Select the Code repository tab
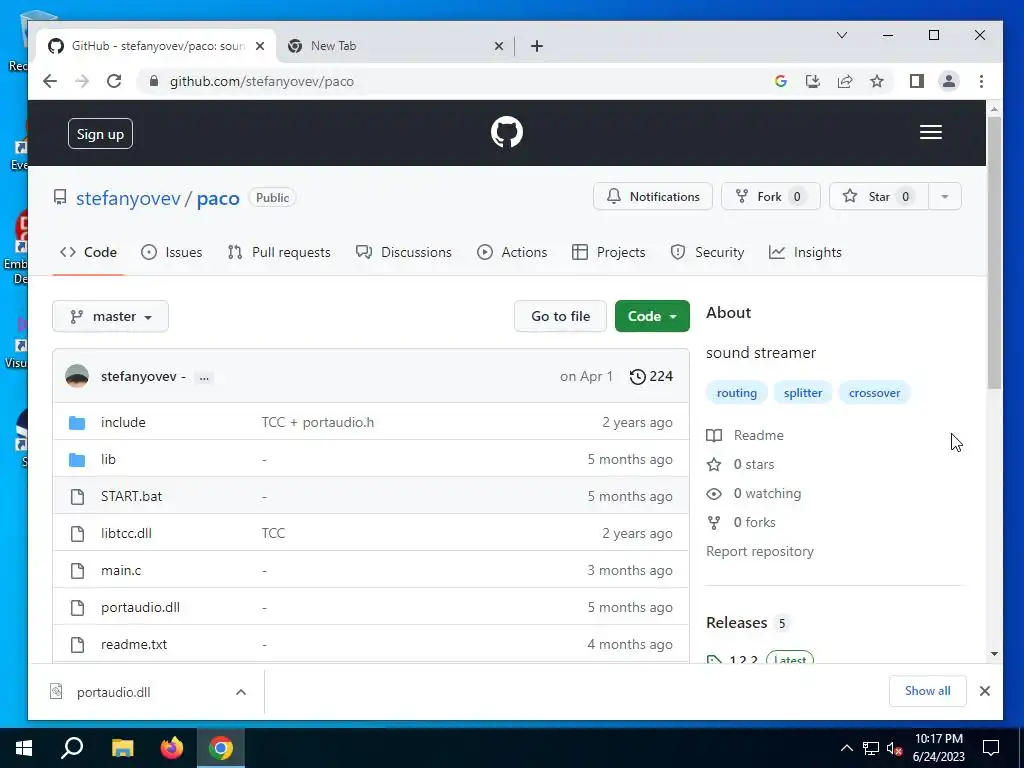Screen dimensions: 1024x768 click(x=88, y=253)
